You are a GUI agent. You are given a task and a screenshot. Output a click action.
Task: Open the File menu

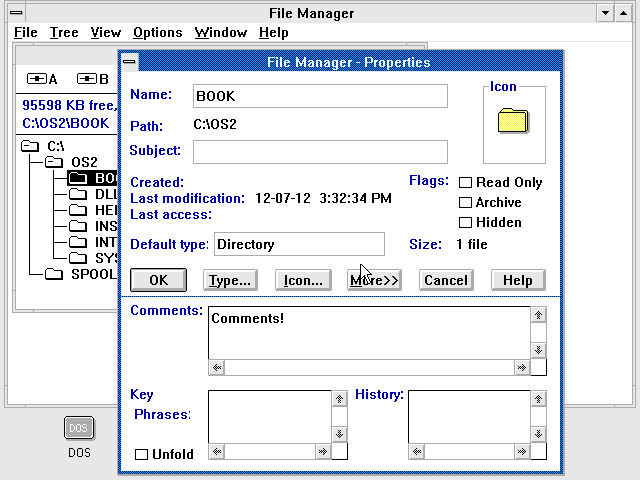coord(26,32)
